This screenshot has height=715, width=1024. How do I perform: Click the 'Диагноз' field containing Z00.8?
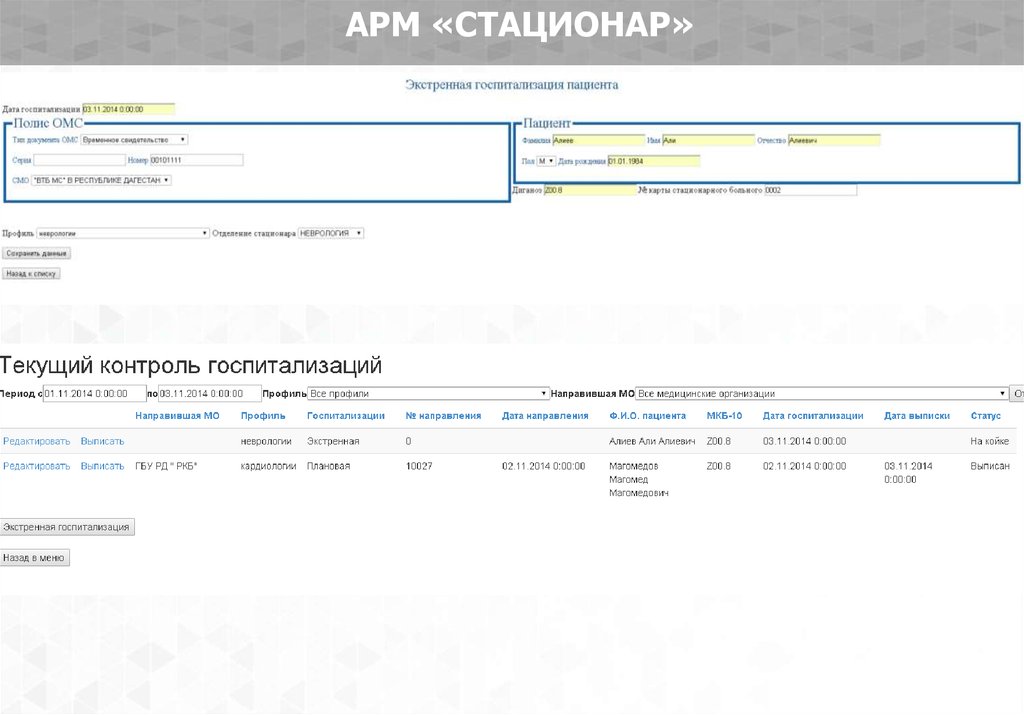point(588,190)
